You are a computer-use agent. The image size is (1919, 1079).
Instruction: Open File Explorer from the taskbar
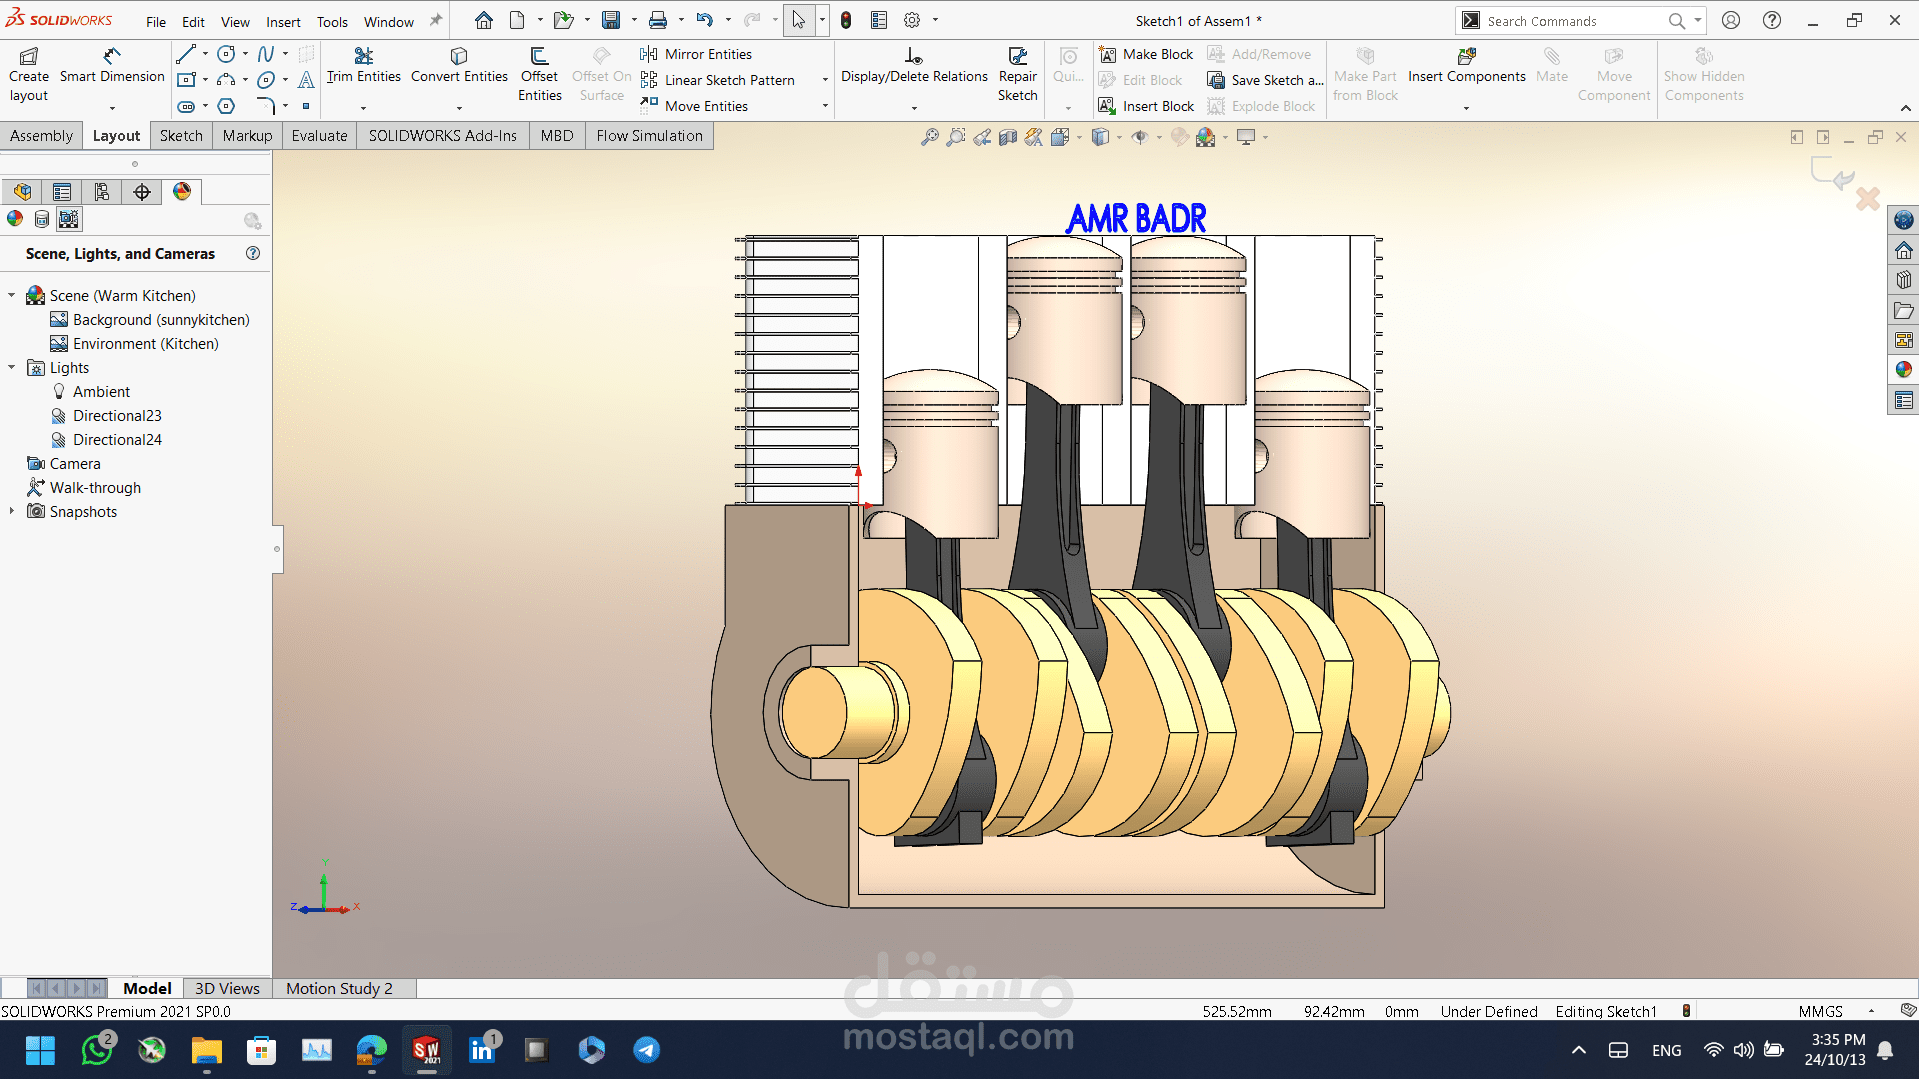pyautogui.click(x=207, y=1050)
